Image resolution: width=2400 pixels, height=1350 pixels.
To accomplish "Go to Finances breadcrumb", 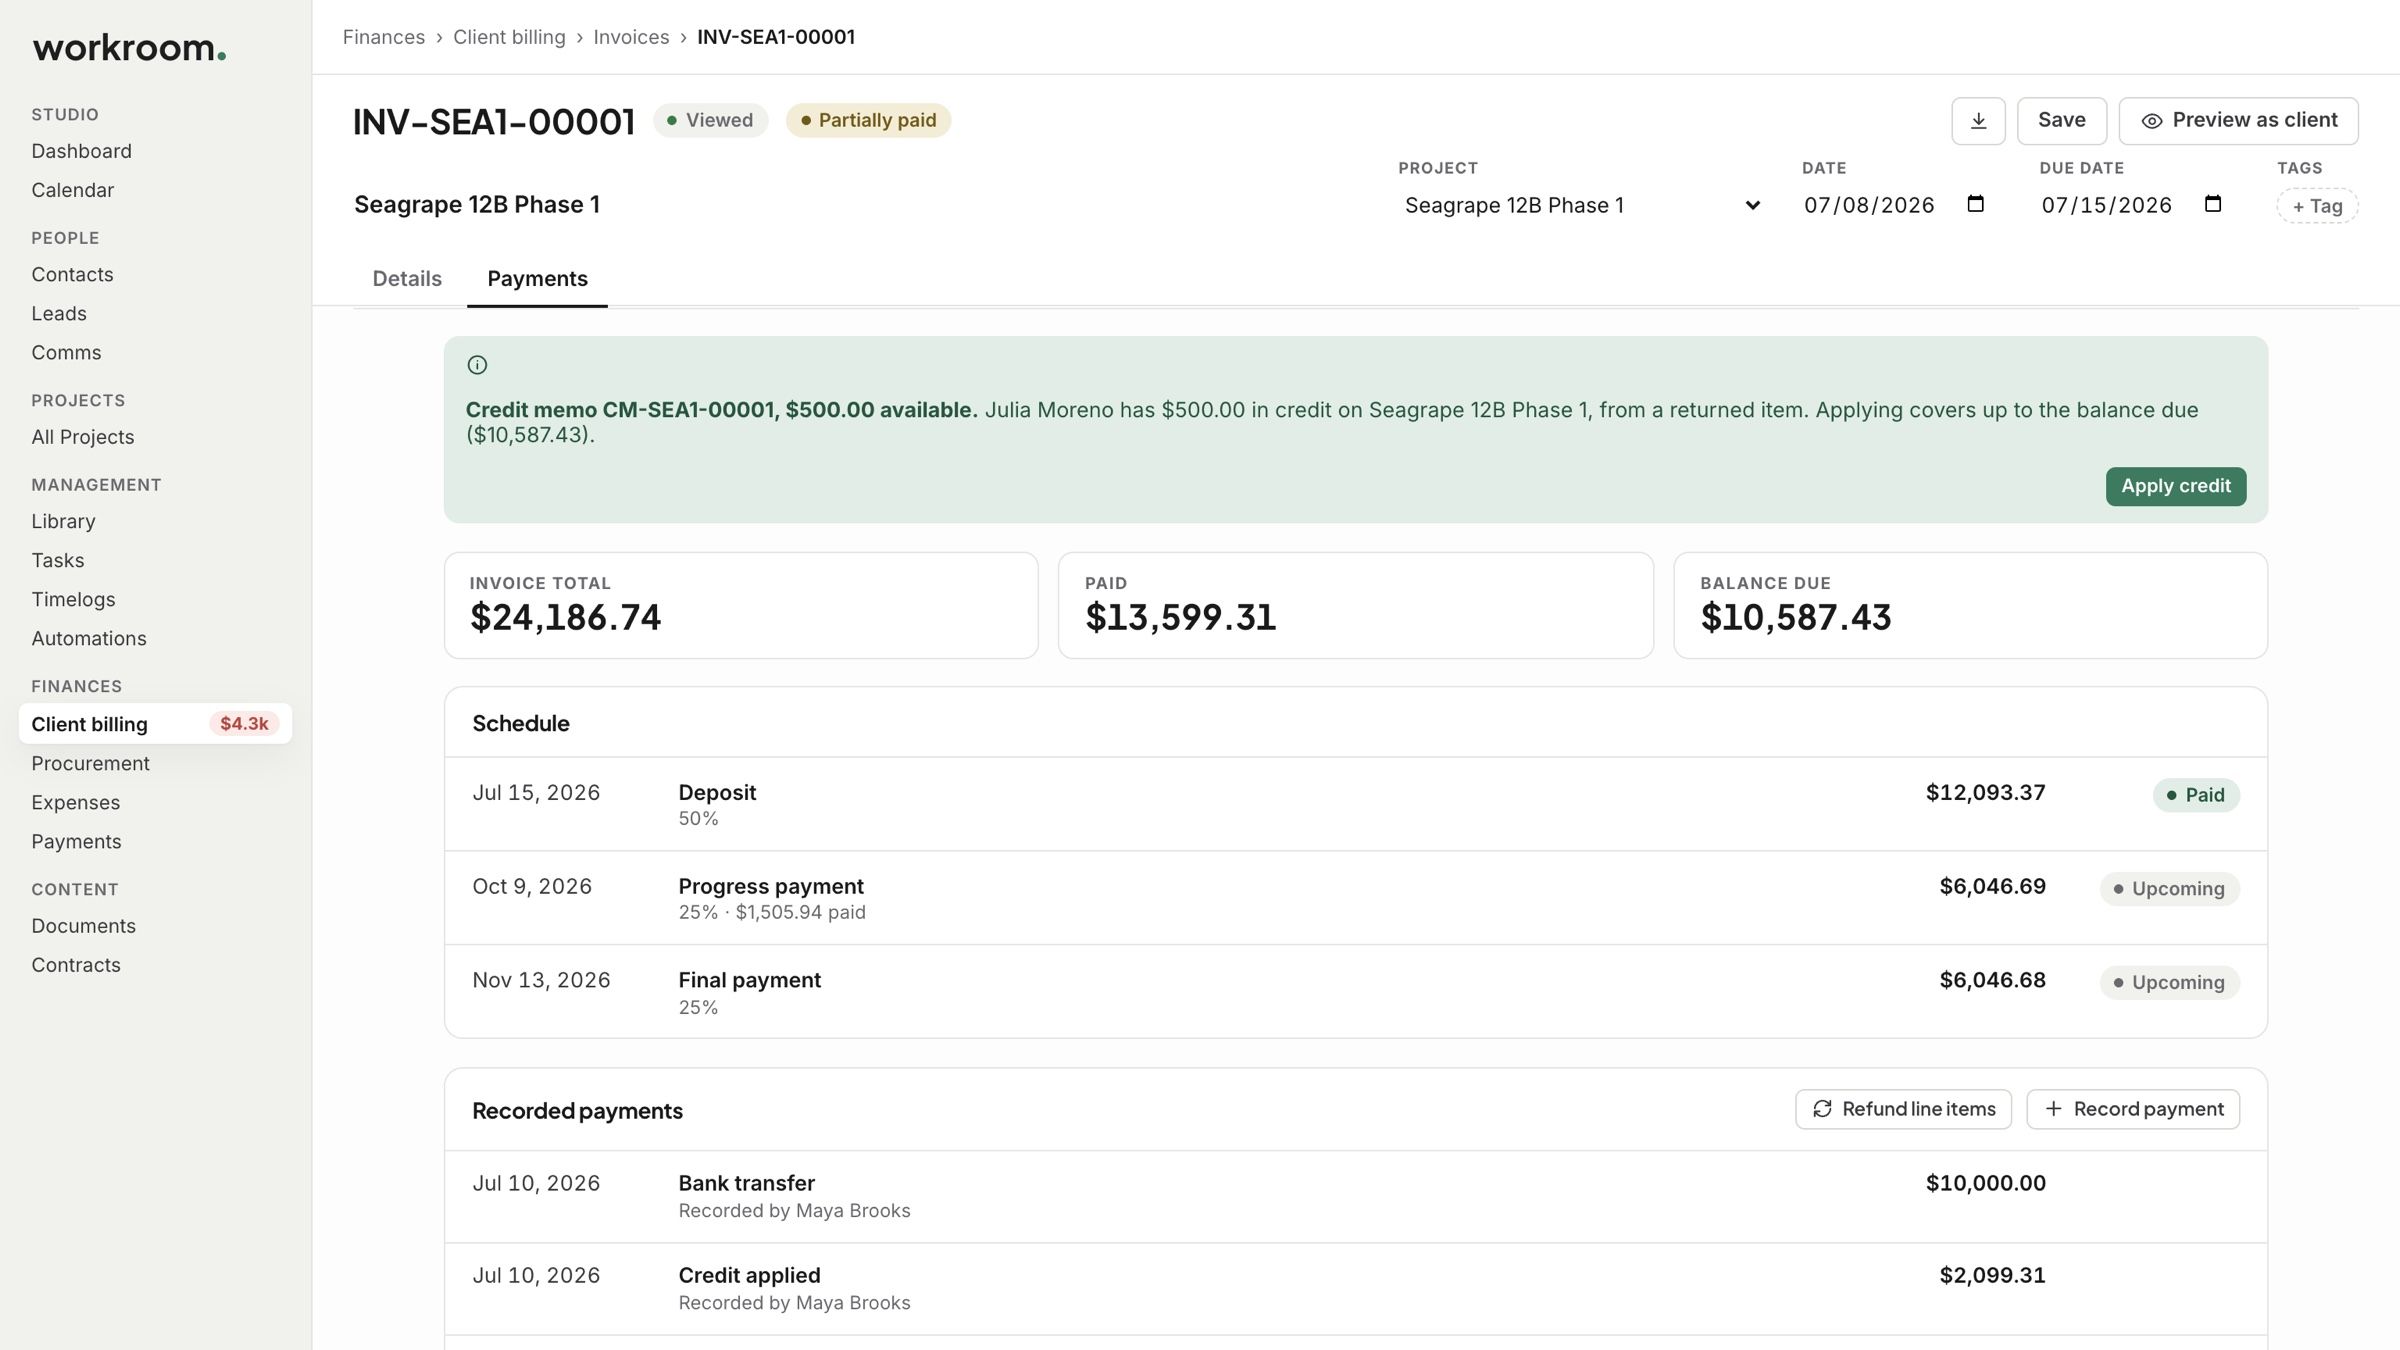I will click(x=384, y=37).
